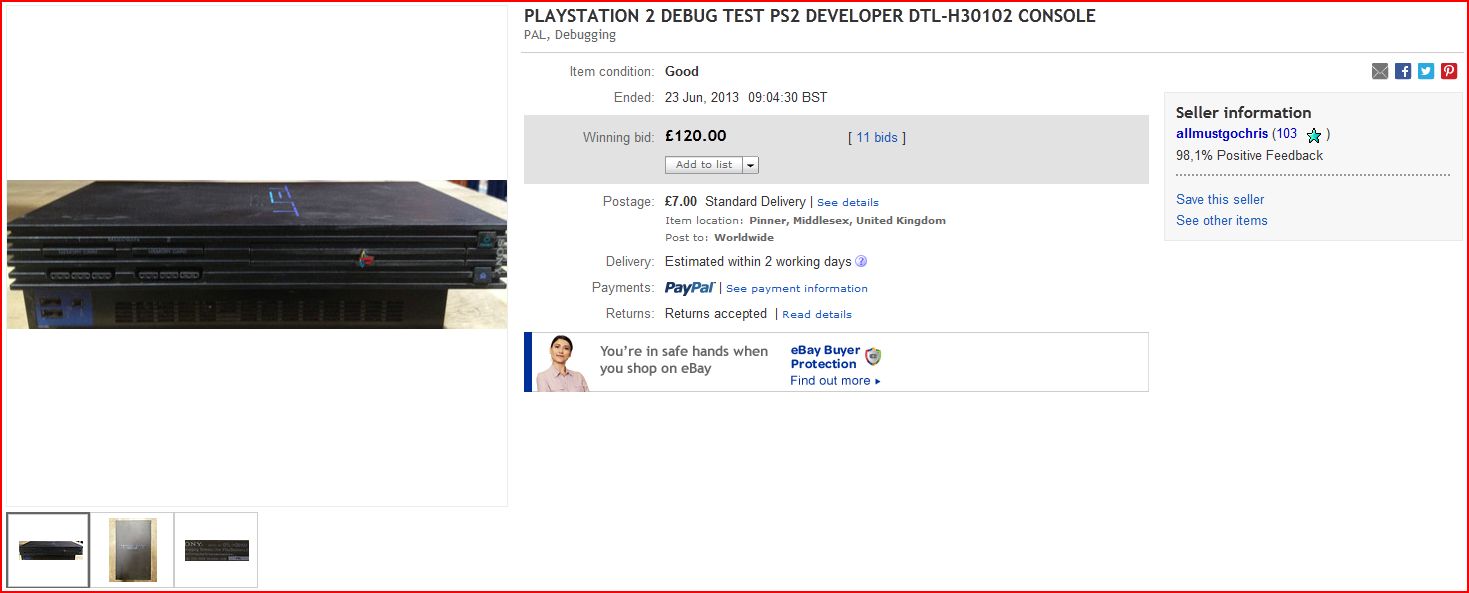1469x593 pixels.
Task: Click the eBay Buyer Protection shield icon
Action: pyautogui.click(x=873, y=357)
